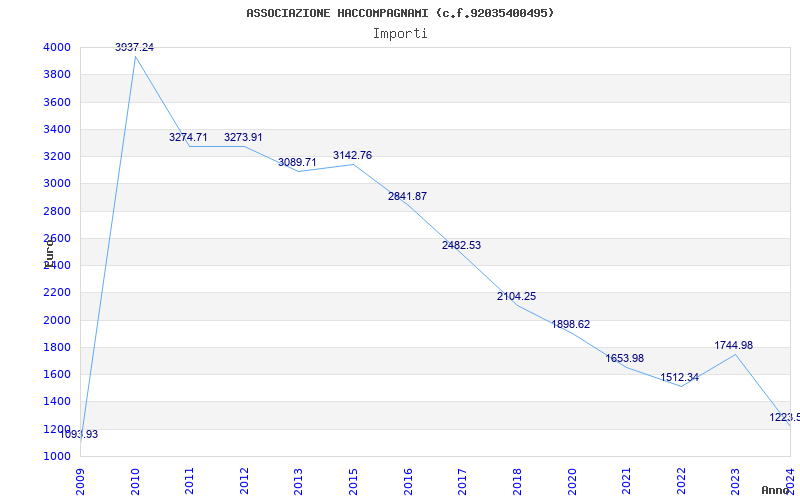Click the Euro y-axis title

pyautogui.click(x=49, y=254)
